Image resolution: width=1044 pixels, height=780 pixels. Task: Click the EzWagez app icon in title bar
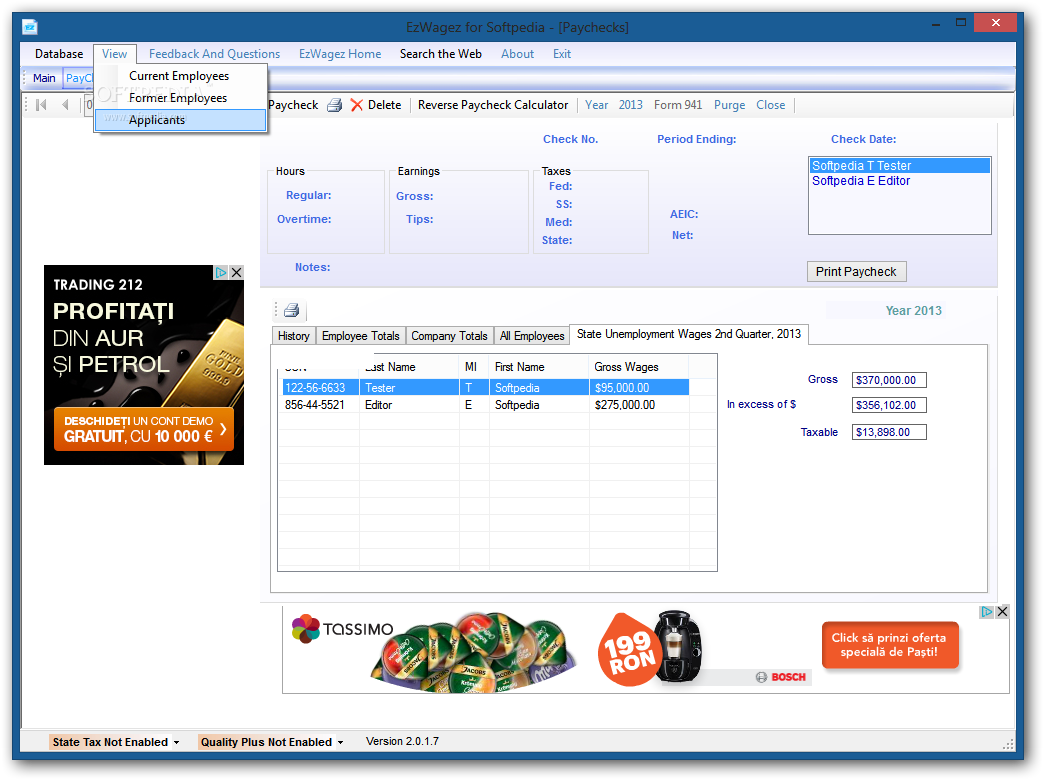tap(30, 27)
